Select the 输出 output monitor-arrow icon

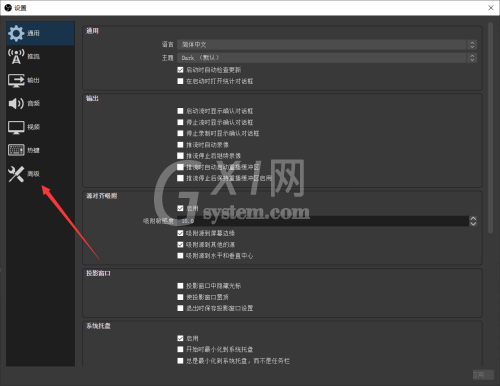pyautogui.click(x=16, y=80)
